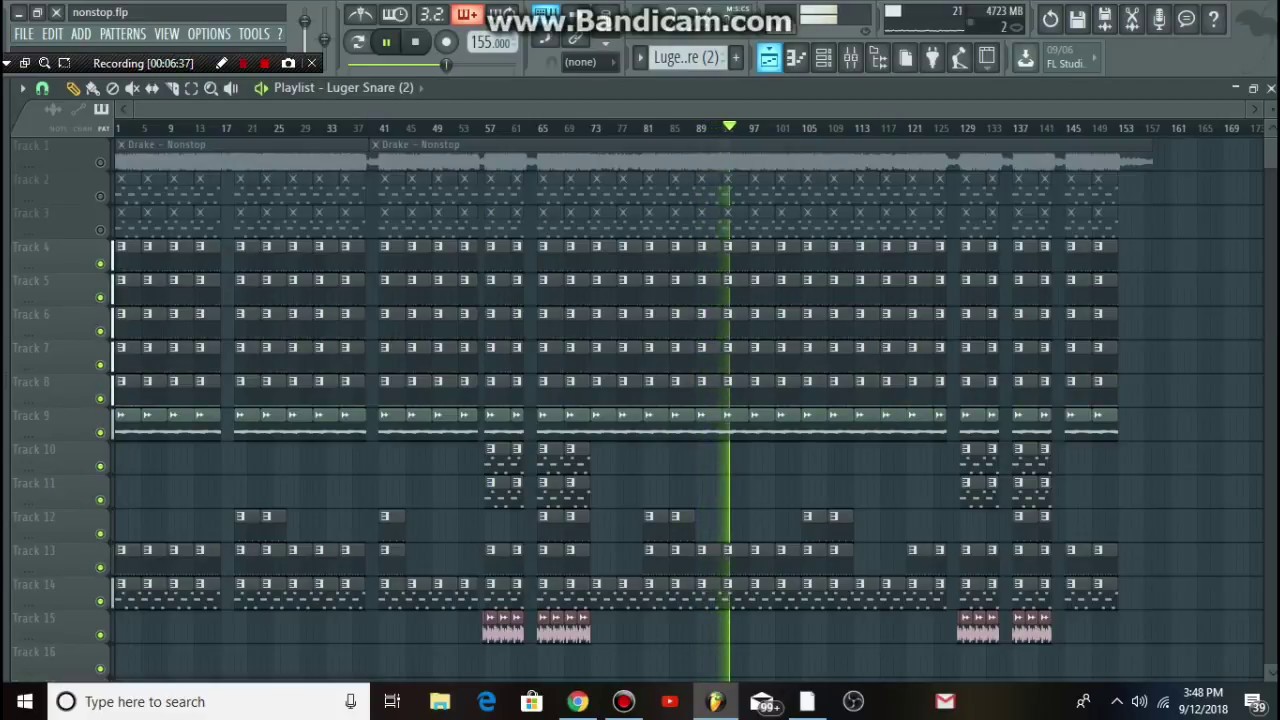The image size is (1280, 720).
Task: Select the Delete tool in Playlist
Action: click(113, 88)
